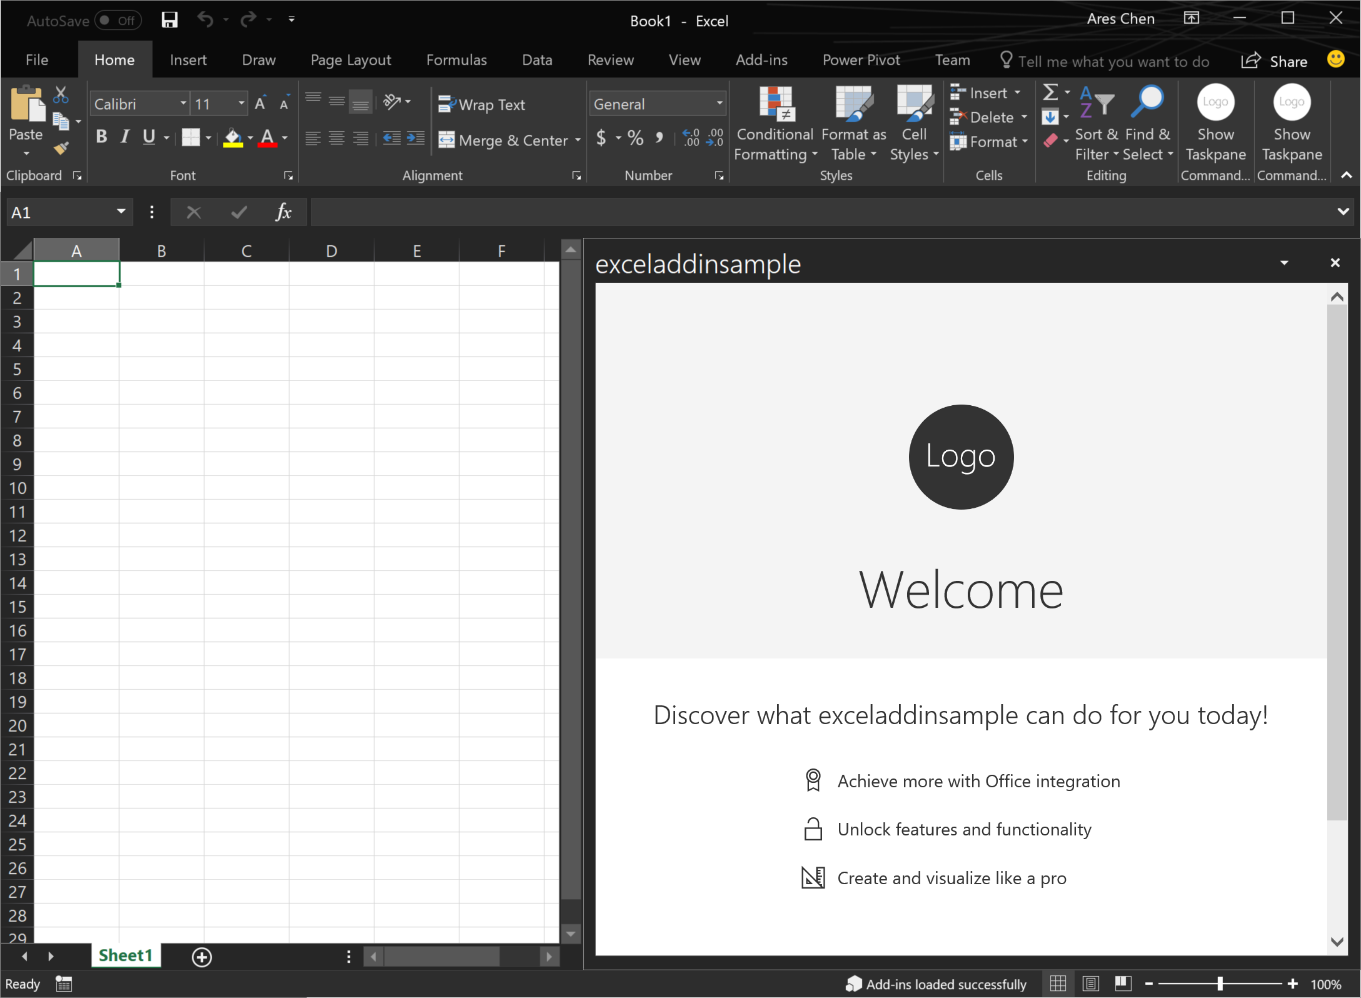Open Conditional Formatting options
The width and height of the screenshot is (1361, 998).
(775, 122)
